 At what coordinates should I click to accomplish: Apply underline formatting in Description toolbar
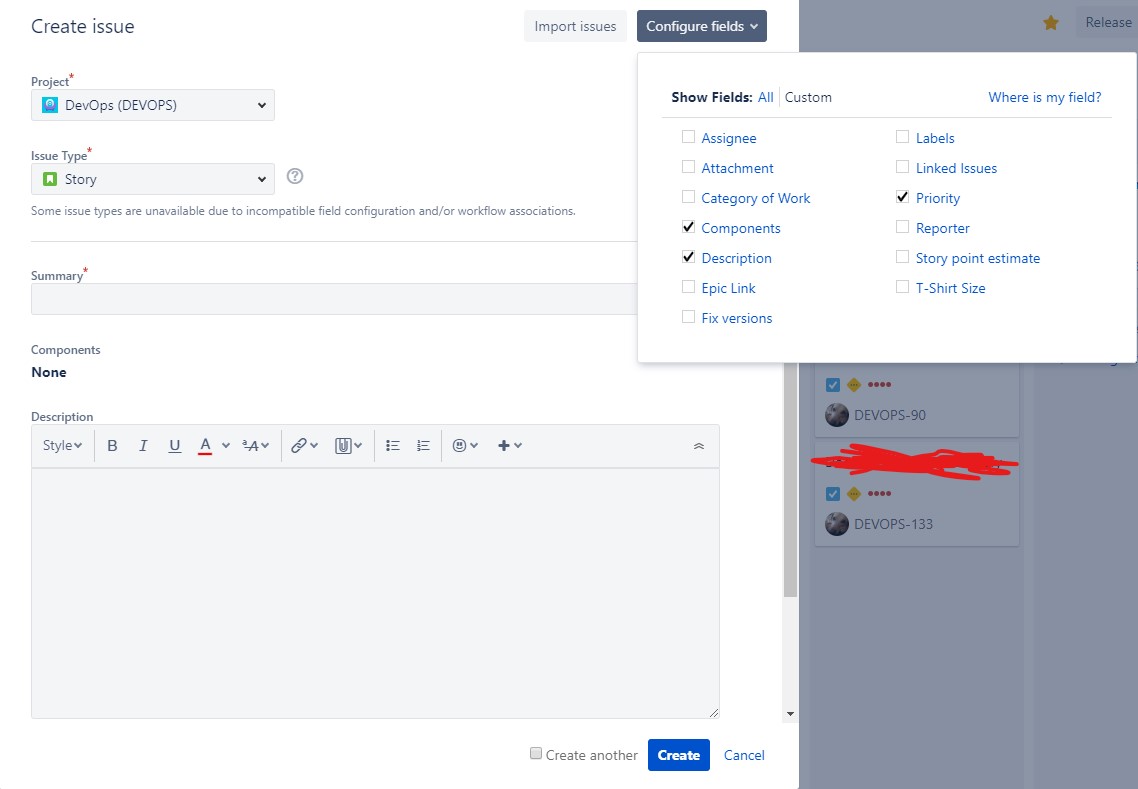pyautogui.click(x=174, y=446)
